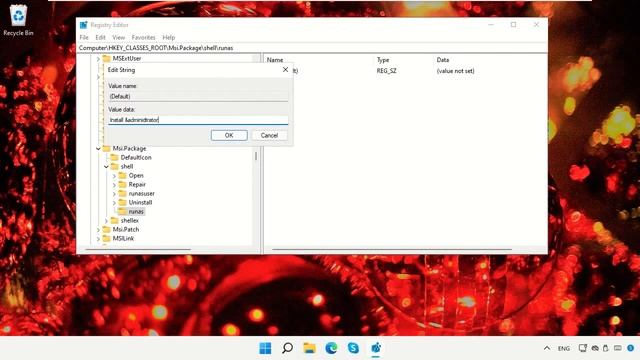Select the shellex key folder icon
This screenshot has width=640, height=360.
coord(115,220)
